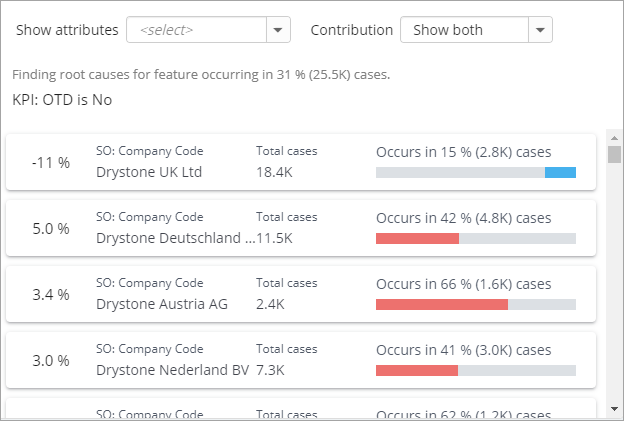Image resolution: width=624 pixels, height=421 pixels.
Task: Click the scrollbar up arrow
Action: pos(614,138)
